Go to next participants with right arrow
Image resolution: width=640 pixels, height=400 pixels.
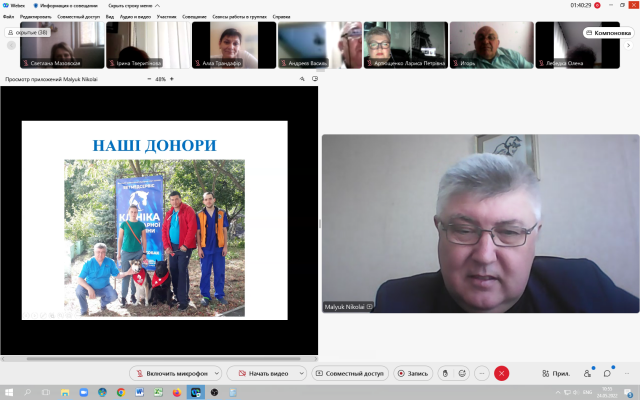point(629,45)
